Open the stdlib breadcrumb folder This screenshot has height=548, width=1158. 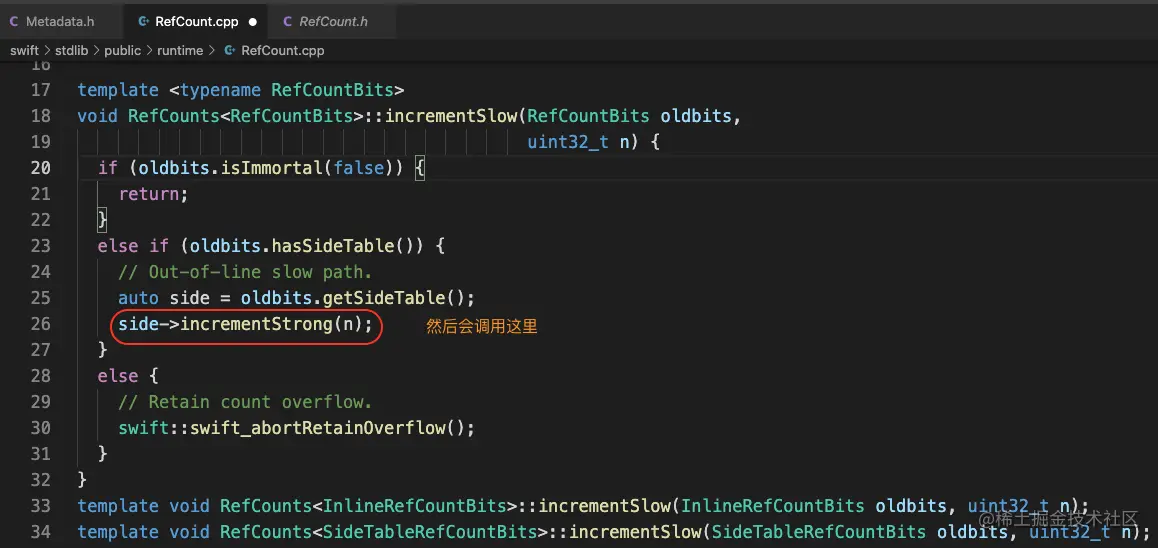click(x=72, y=50)
